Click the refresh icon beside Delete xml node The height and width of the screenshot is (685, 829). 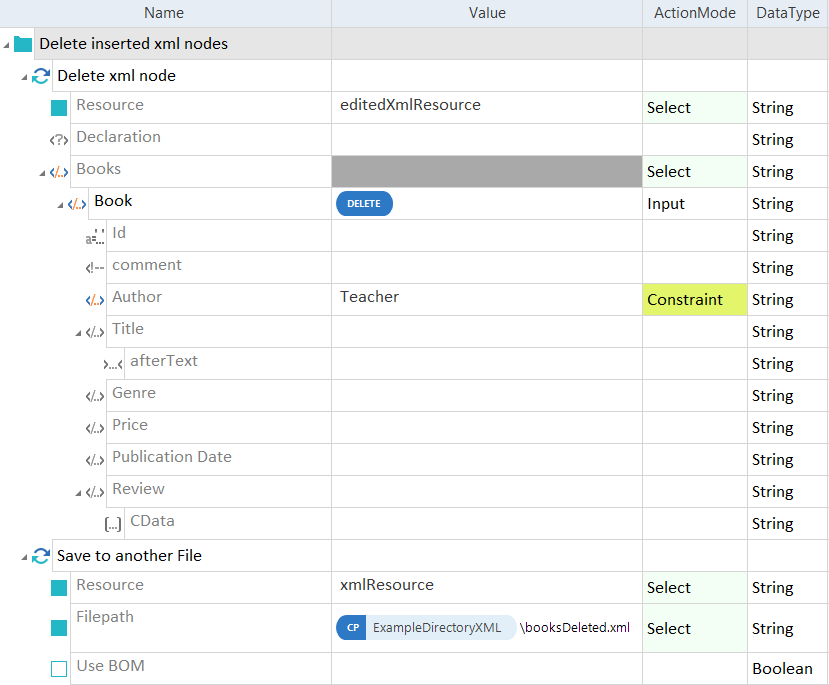41,76
